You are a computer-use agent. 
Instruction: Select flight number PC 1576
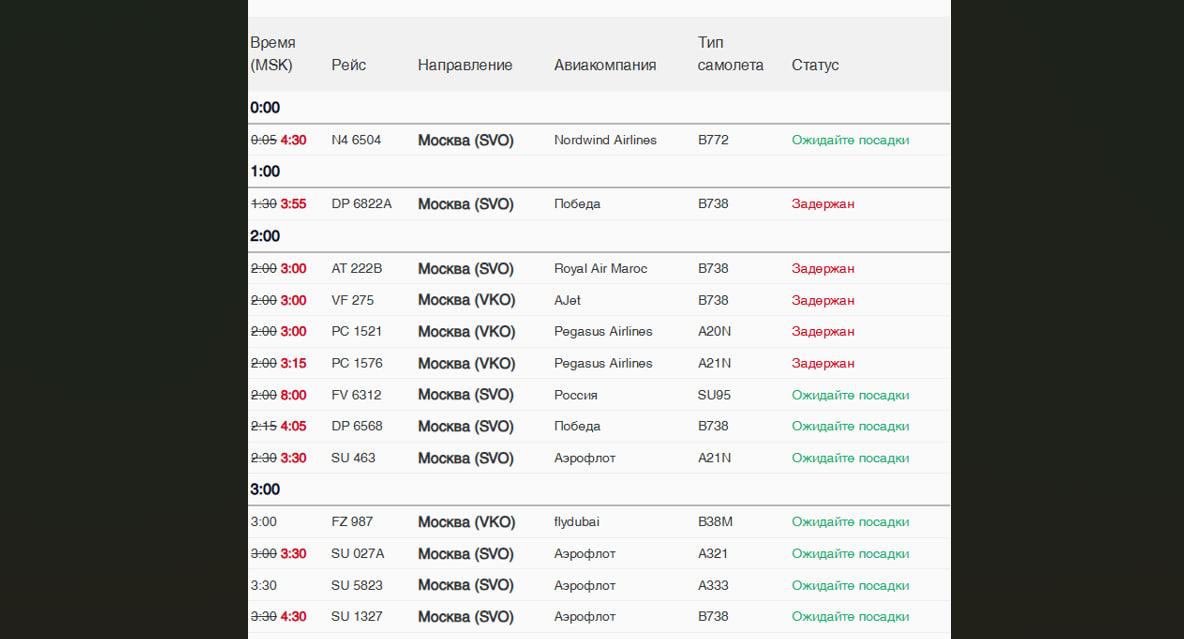(357, 363)
